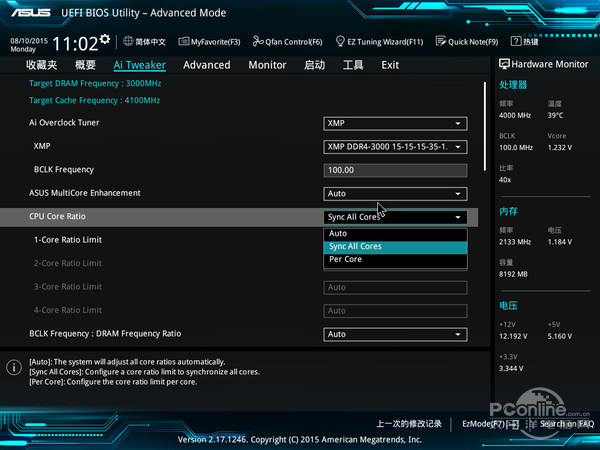Viewport: 600px width, 450px height.
Task: Open Qfan Control(F6)
Action: pyautogui.click(x=288, y=41)
